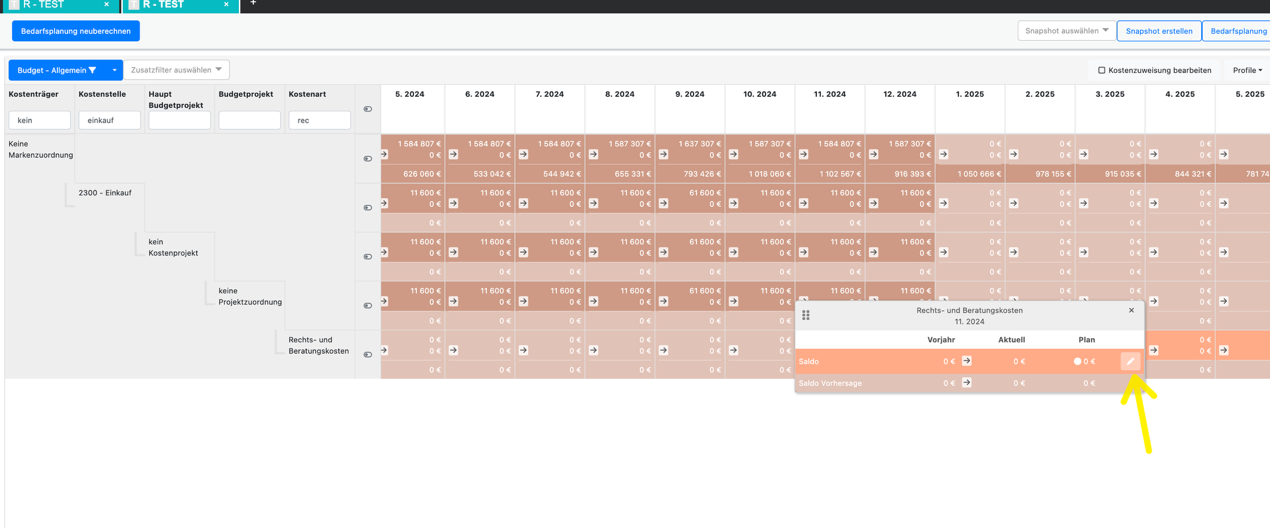Close the Rechts- und Beratungskosten popup

1131,310
